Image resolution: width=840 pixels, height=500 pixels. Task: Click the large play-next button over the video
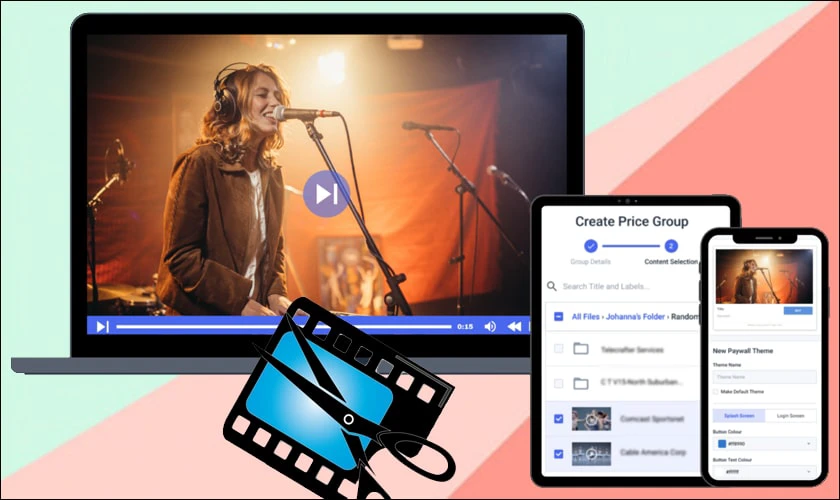pyautogui.click(x=326, y=193)
